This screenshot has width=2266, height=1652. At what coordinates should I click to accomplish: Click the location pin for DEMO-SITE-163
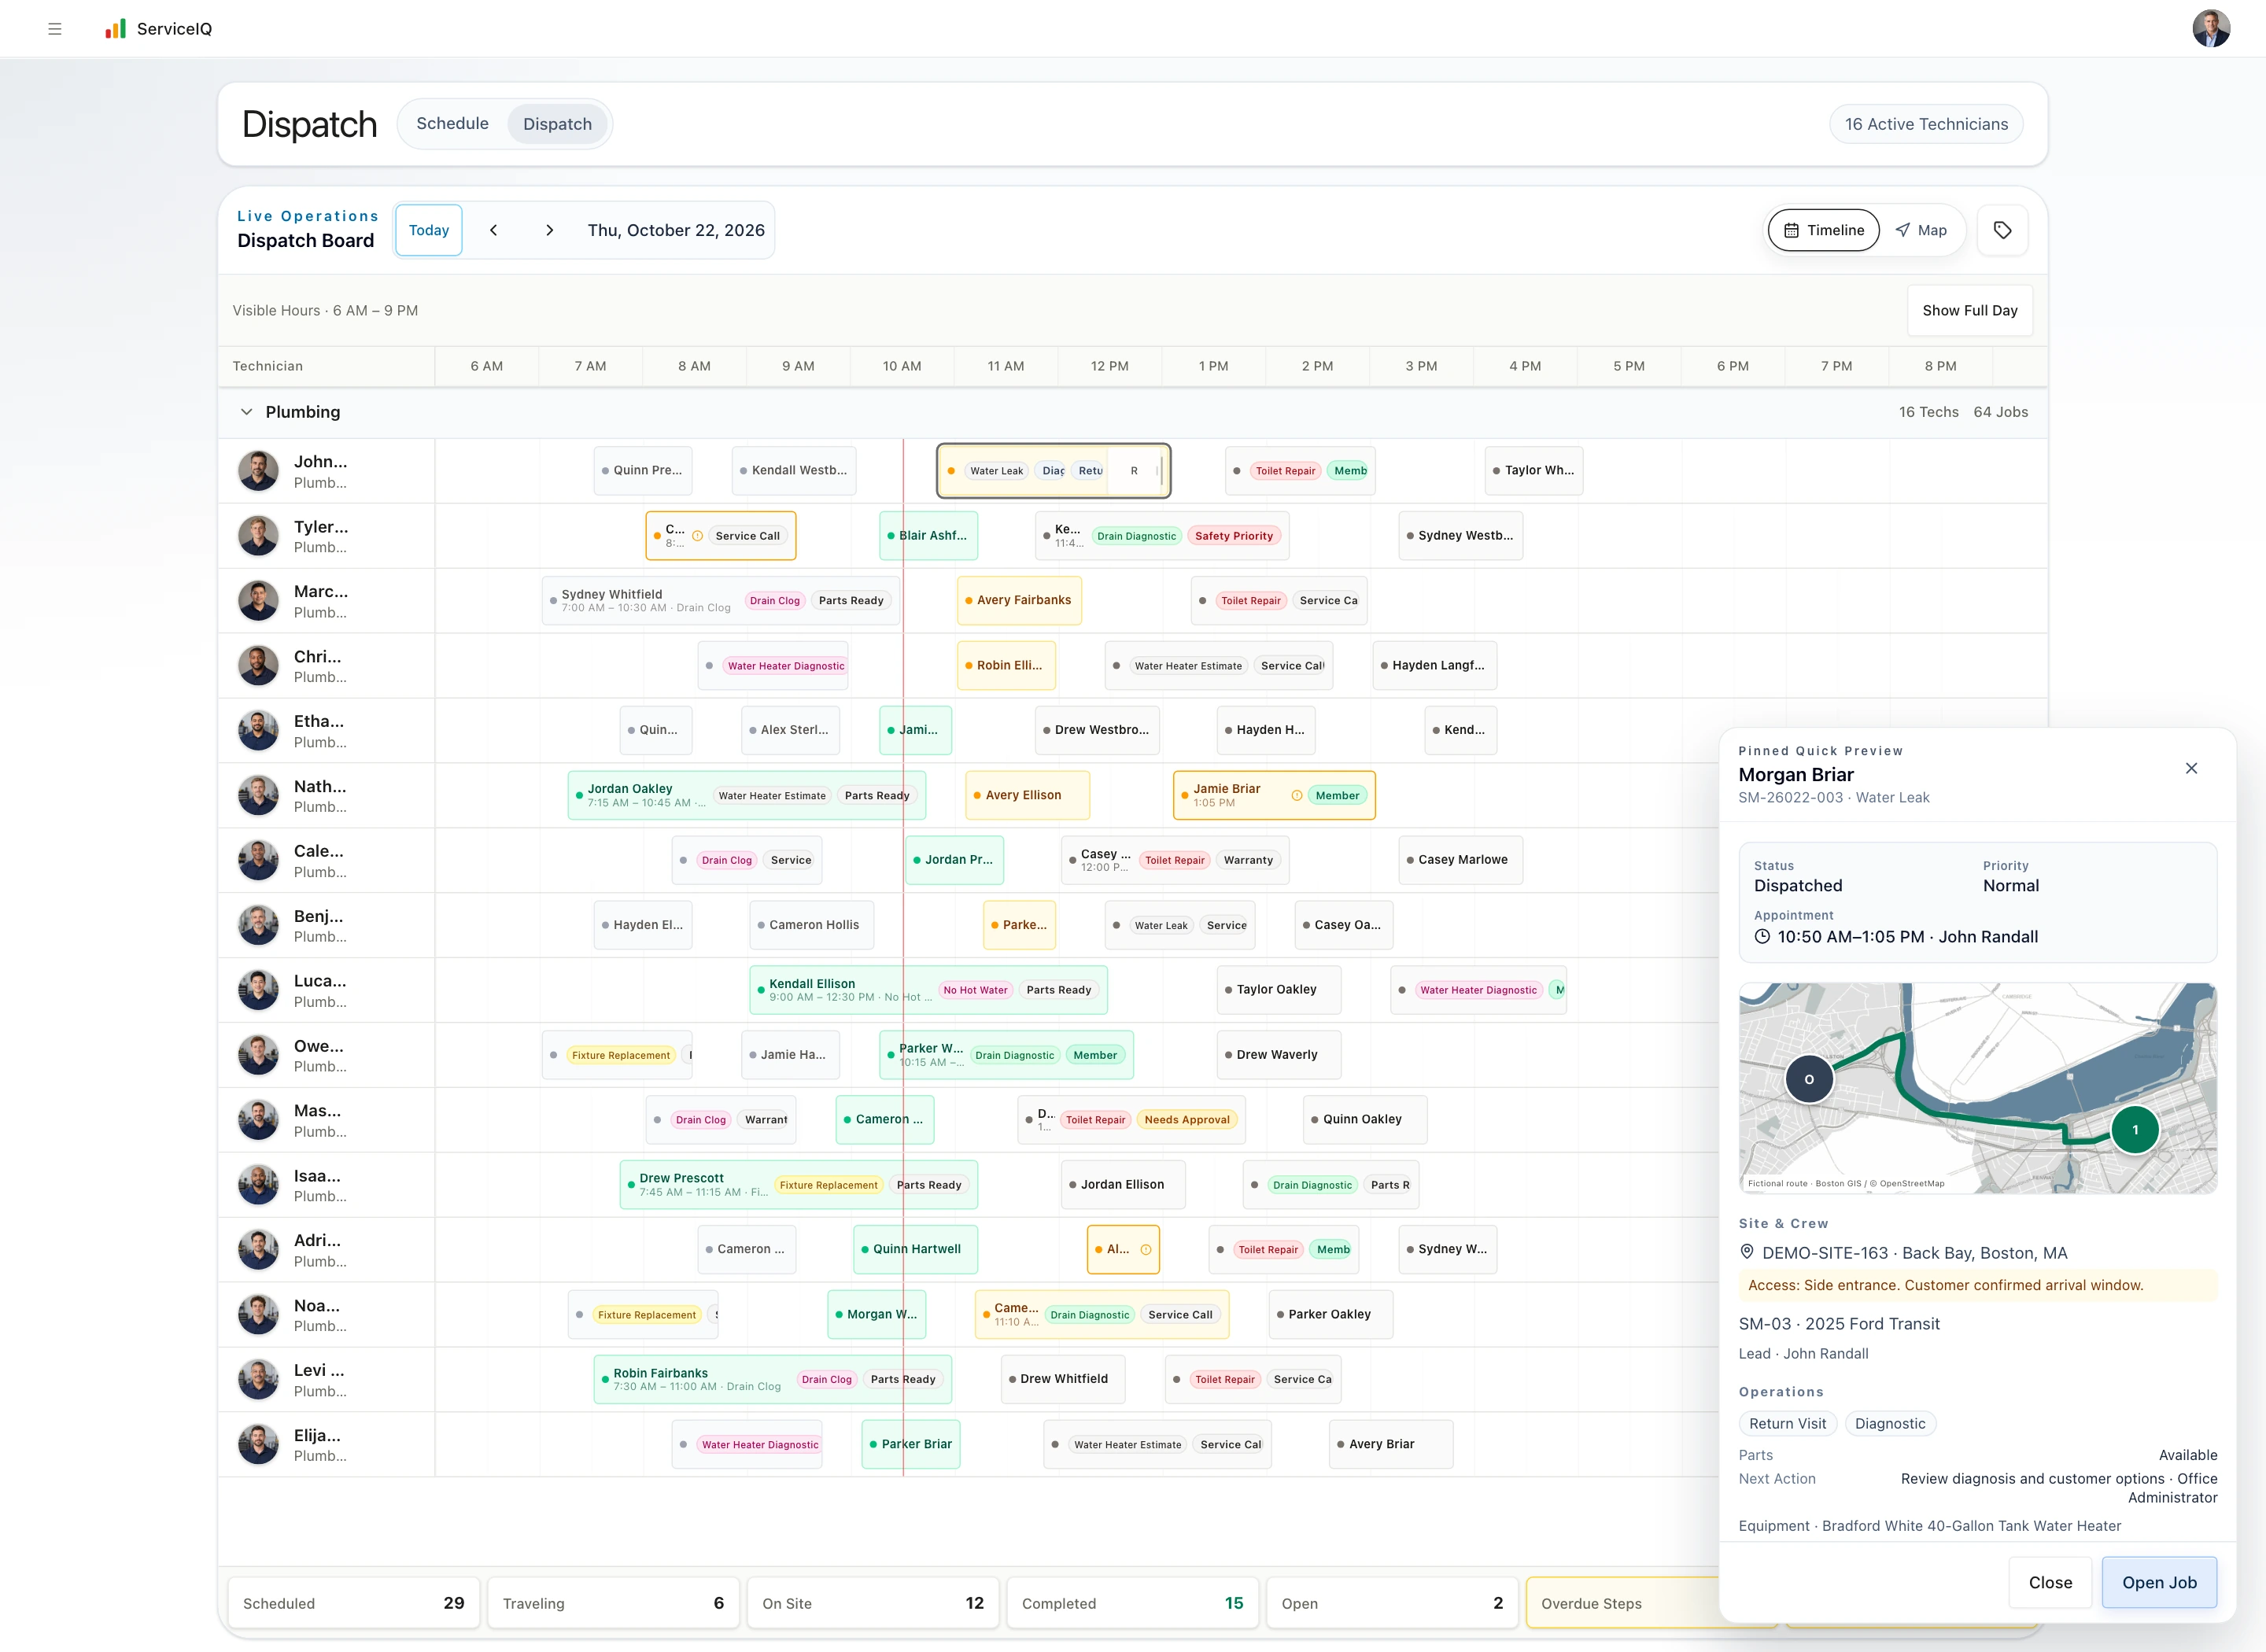click(x=1747, y=1252)
